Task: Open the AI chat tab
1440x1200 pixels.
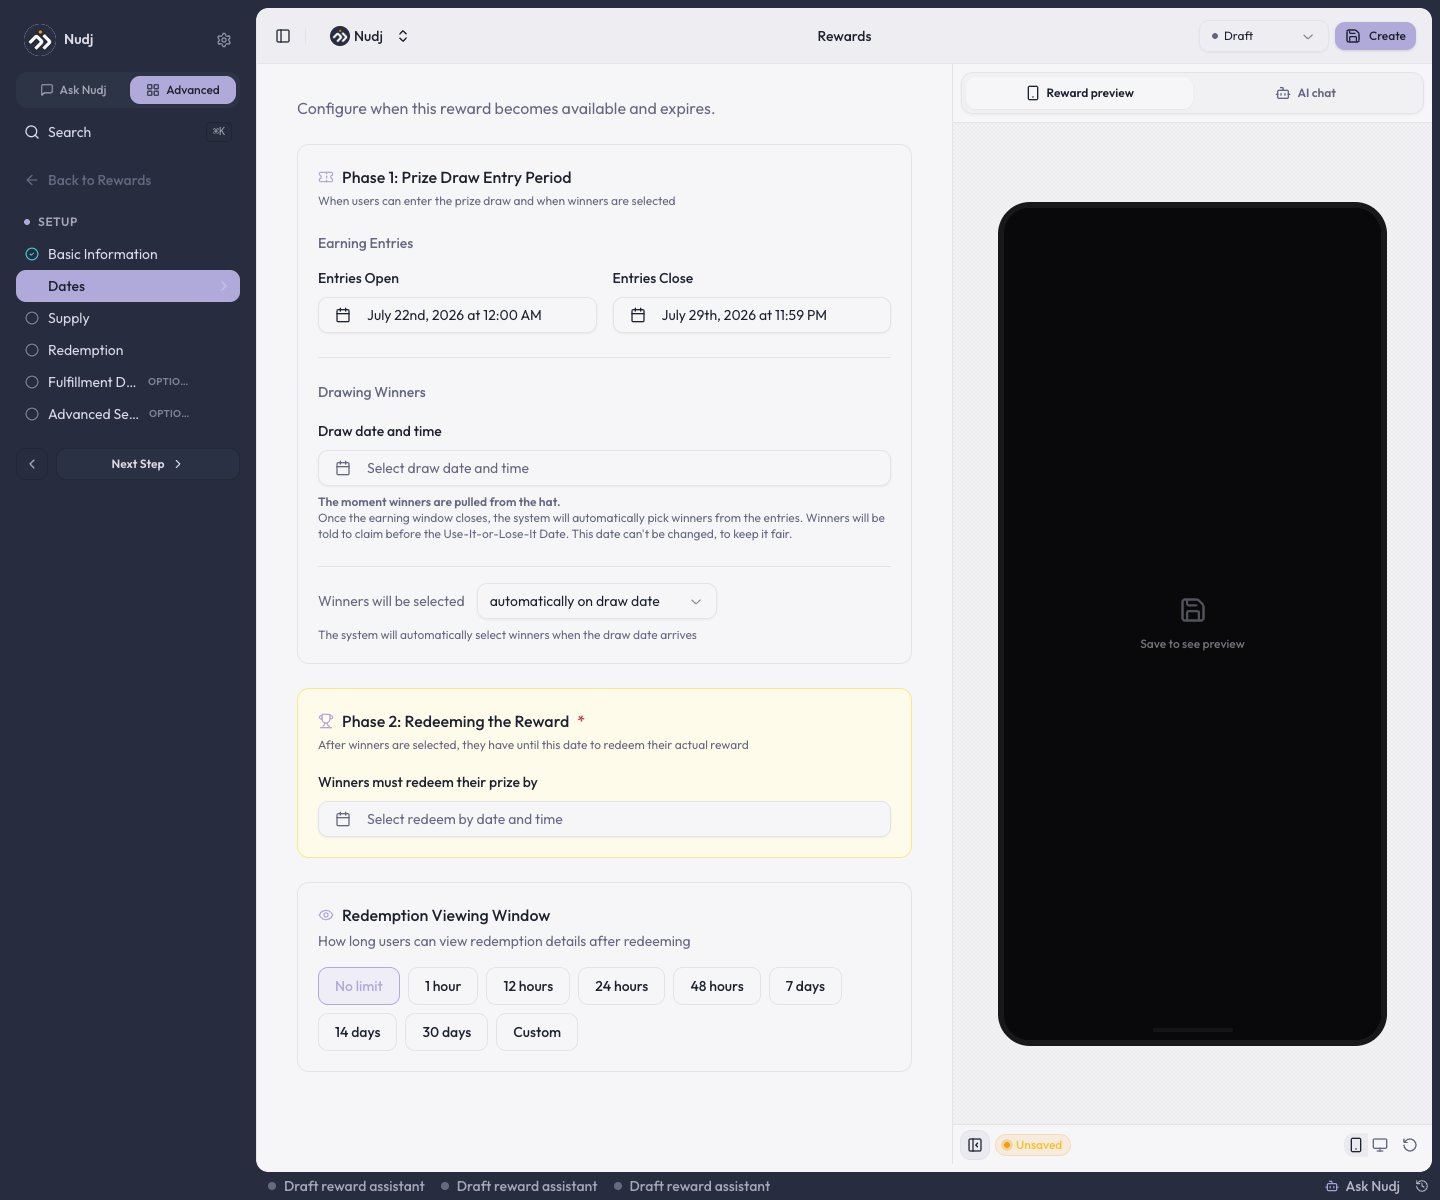Action: click(x=1305, y=93)
